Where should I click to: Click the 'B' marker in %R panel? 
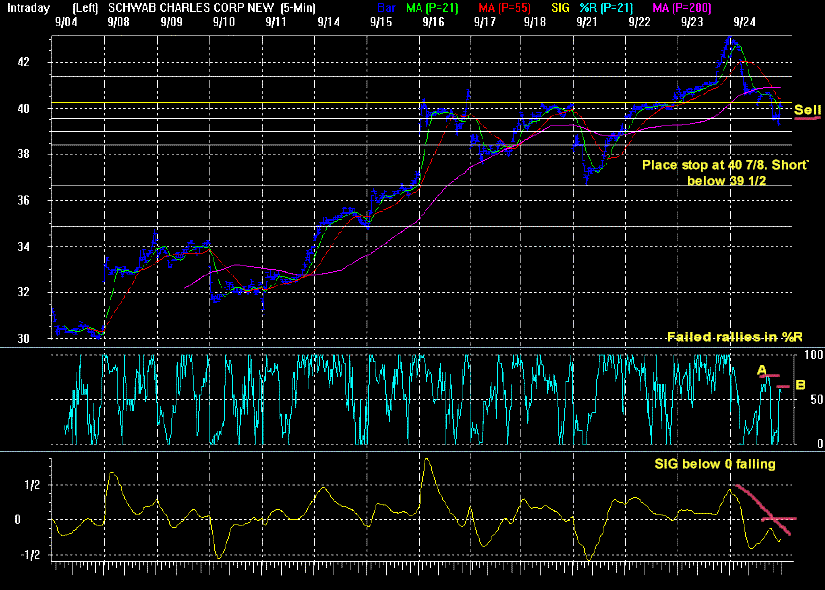(800, 385)
